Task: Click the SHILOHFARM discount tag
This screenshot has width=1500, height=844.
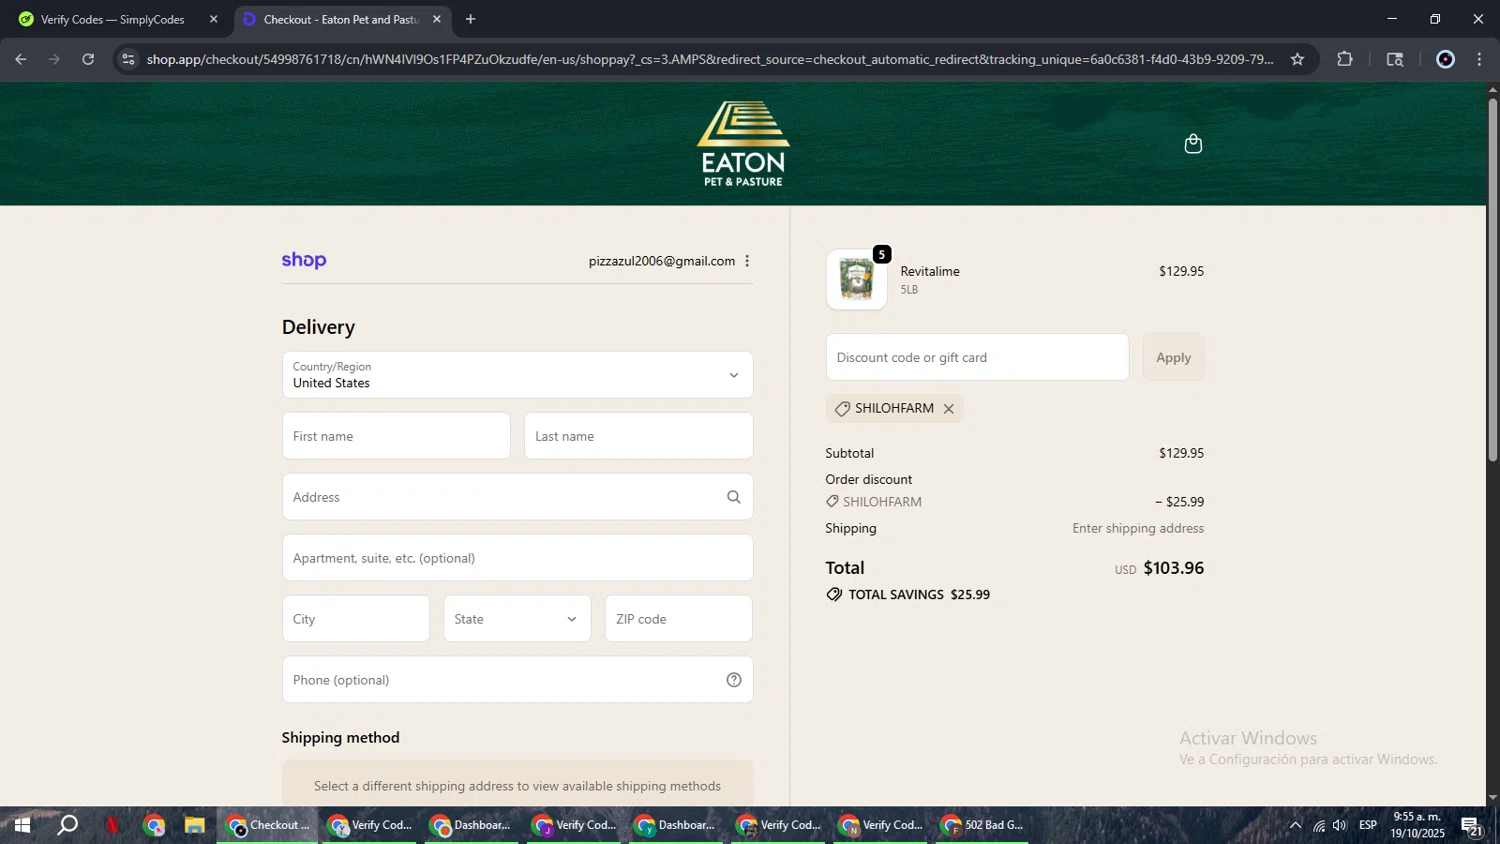Action: 894,409
